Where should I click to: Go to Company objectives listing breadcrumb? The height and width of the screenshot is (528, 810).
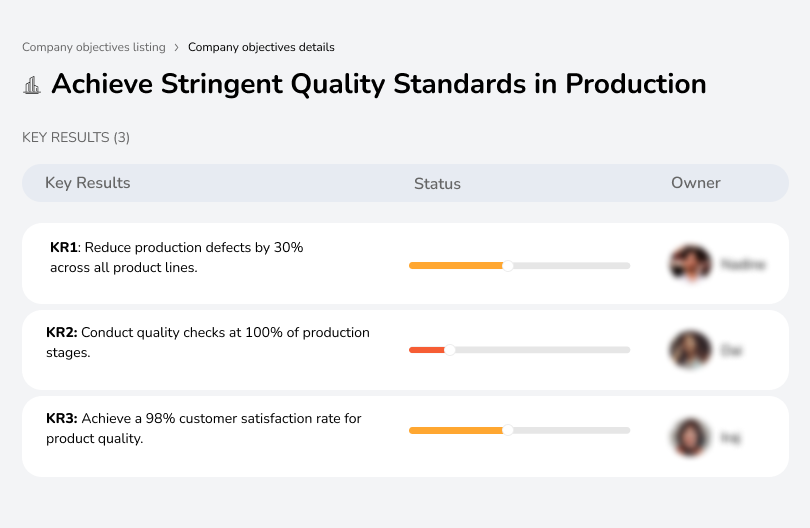click(x=93, y=47)
